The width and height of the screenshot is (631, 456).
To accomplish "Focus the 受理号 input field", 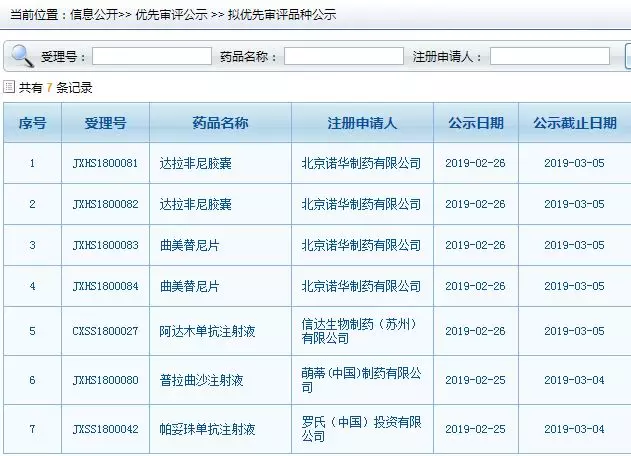I will tap(152, 56).
